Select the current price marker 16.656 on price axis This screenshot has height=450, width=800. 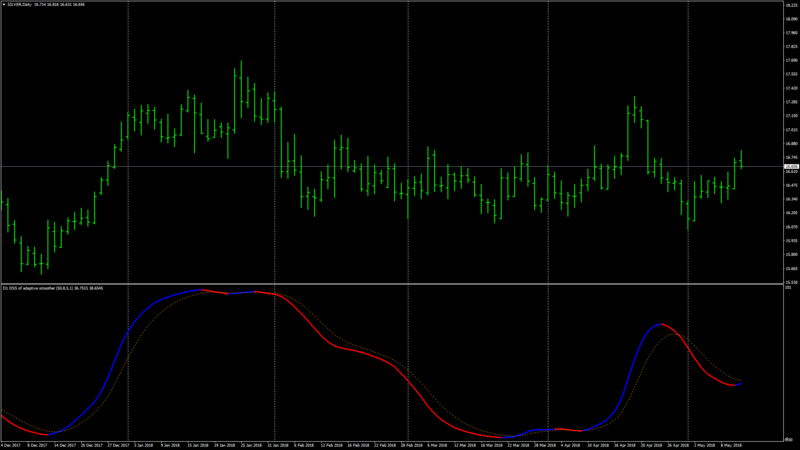791,166
